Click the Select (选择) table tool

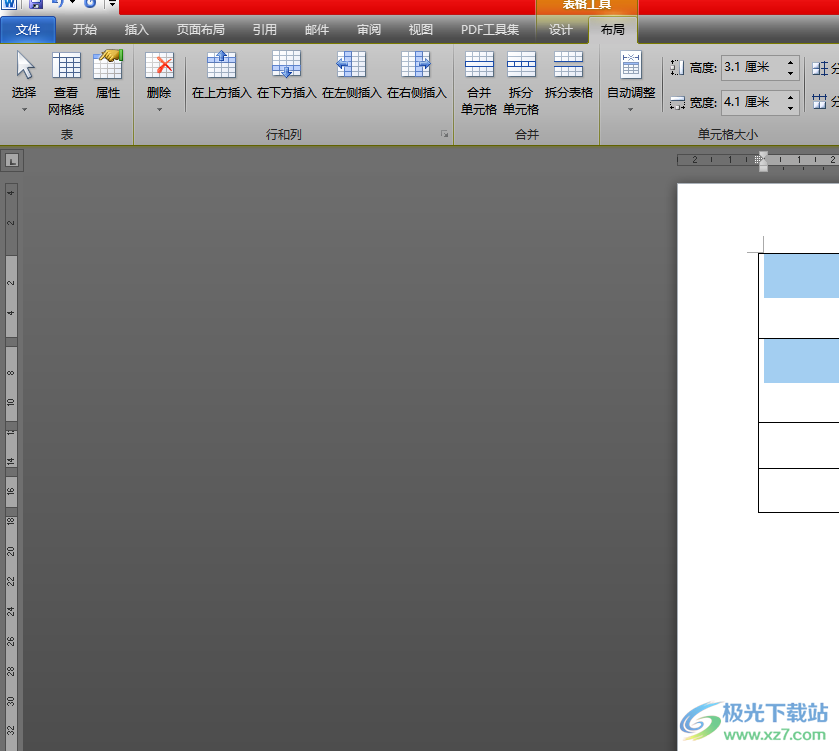[24, 81]
